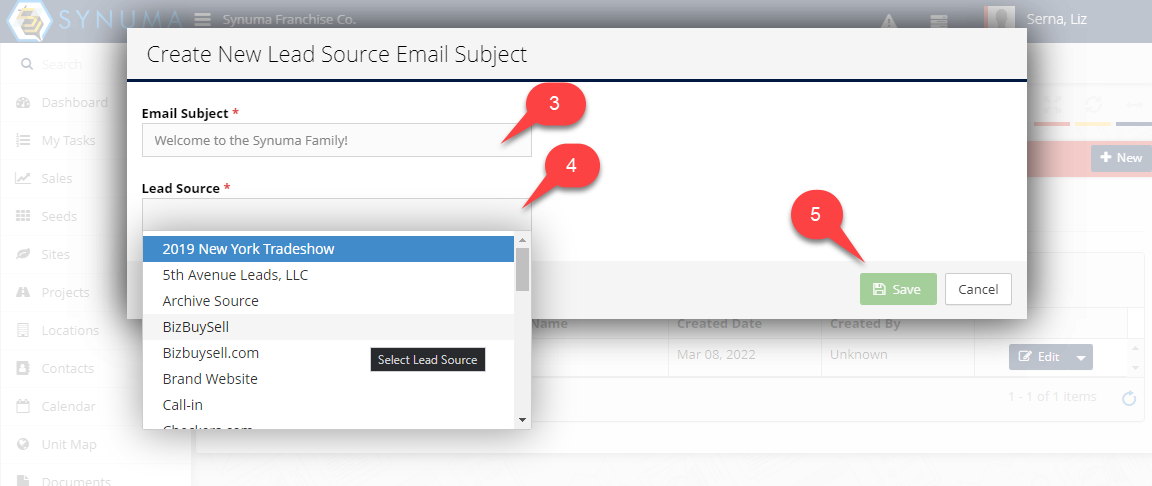Click the New button behind dialog

(1121, 158)
